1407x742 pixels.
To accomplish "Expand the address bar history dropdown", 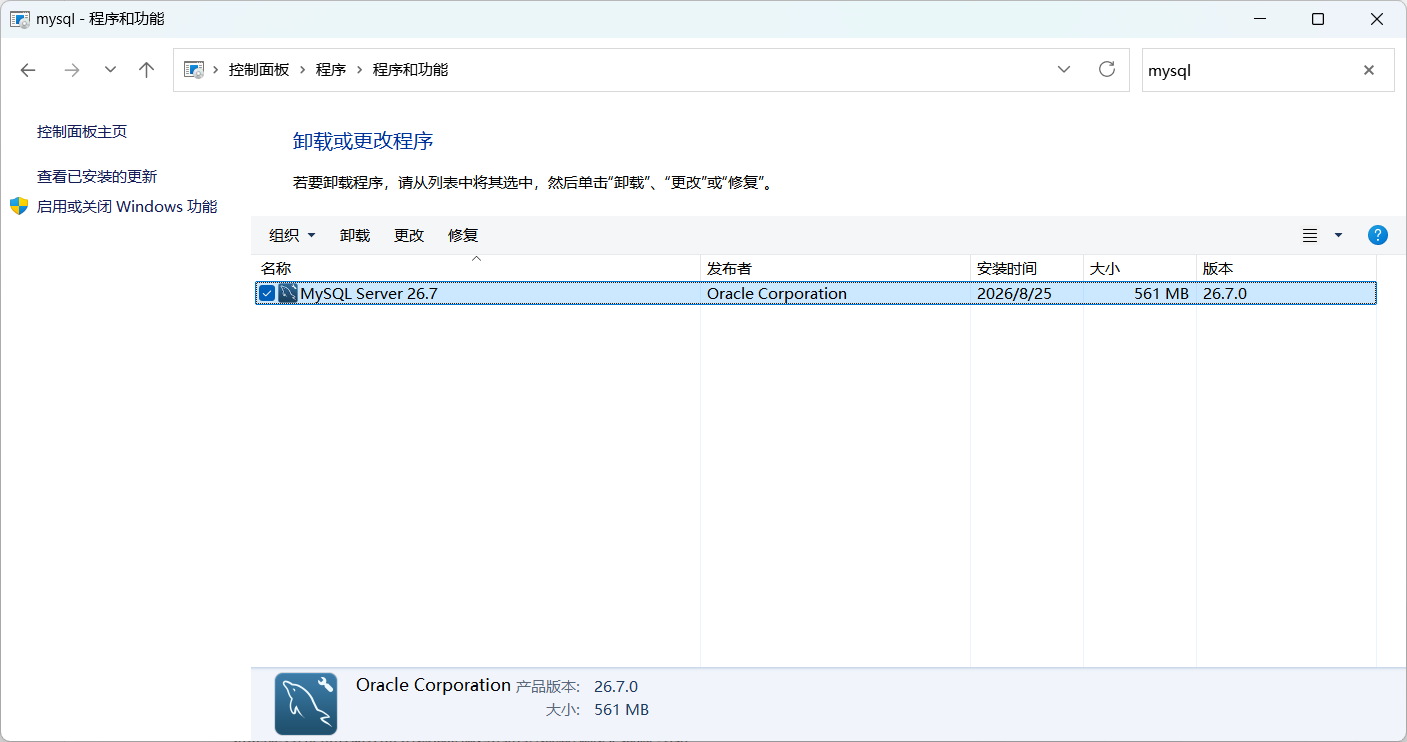I will [x=1064, y=70].
